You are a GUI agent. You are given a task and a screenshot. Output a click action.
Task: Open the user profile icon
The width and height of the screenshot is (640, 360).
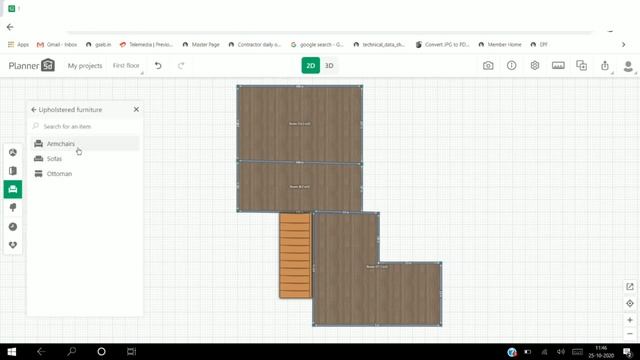(628, 66)
